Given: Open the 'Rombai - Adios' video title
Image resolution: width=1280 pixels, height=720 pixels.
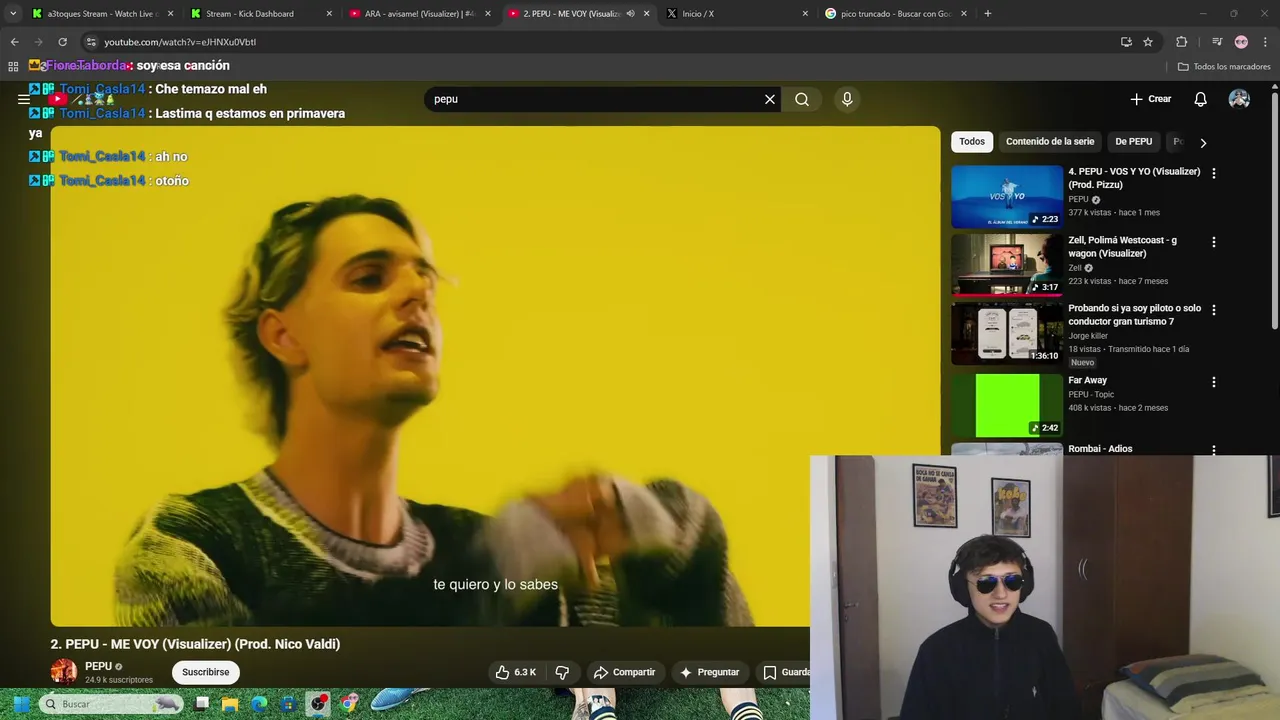Looking at the screenshot, I should pyautogui.click(x=1100, y=449).
